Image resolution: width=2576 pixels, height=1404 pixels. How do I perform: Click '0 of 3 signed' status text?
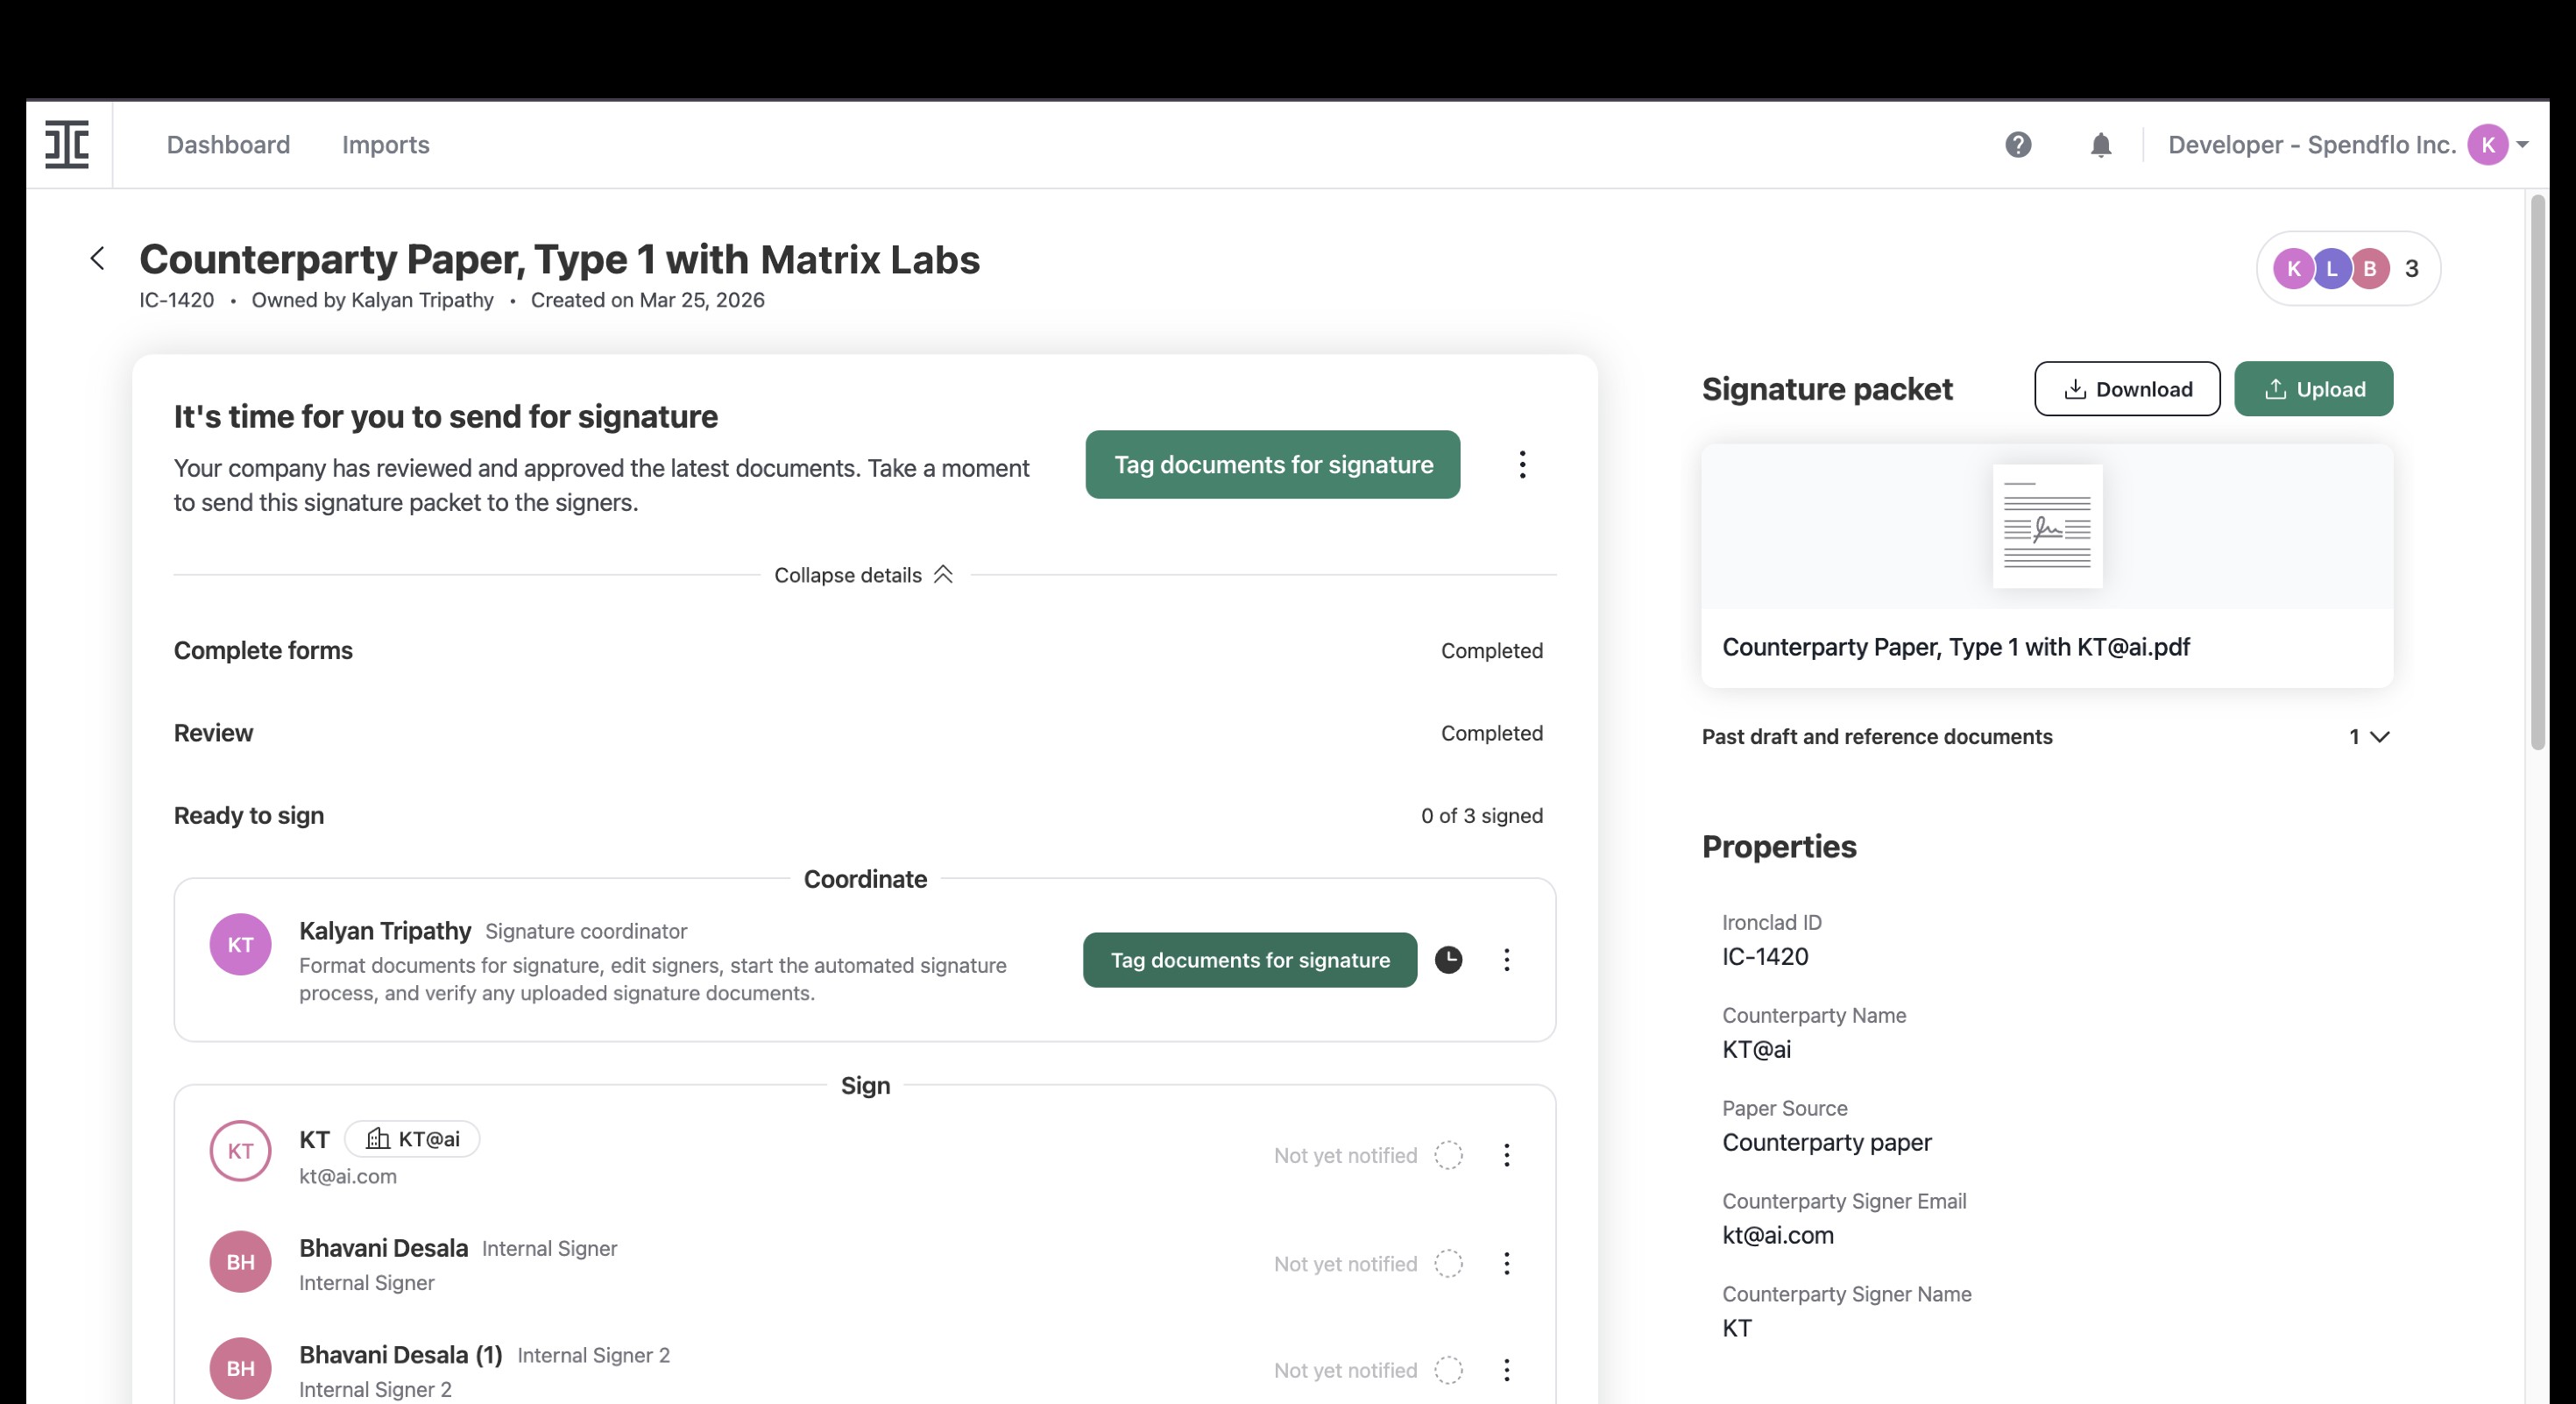pyautogui.click(x=1482, y=816)
